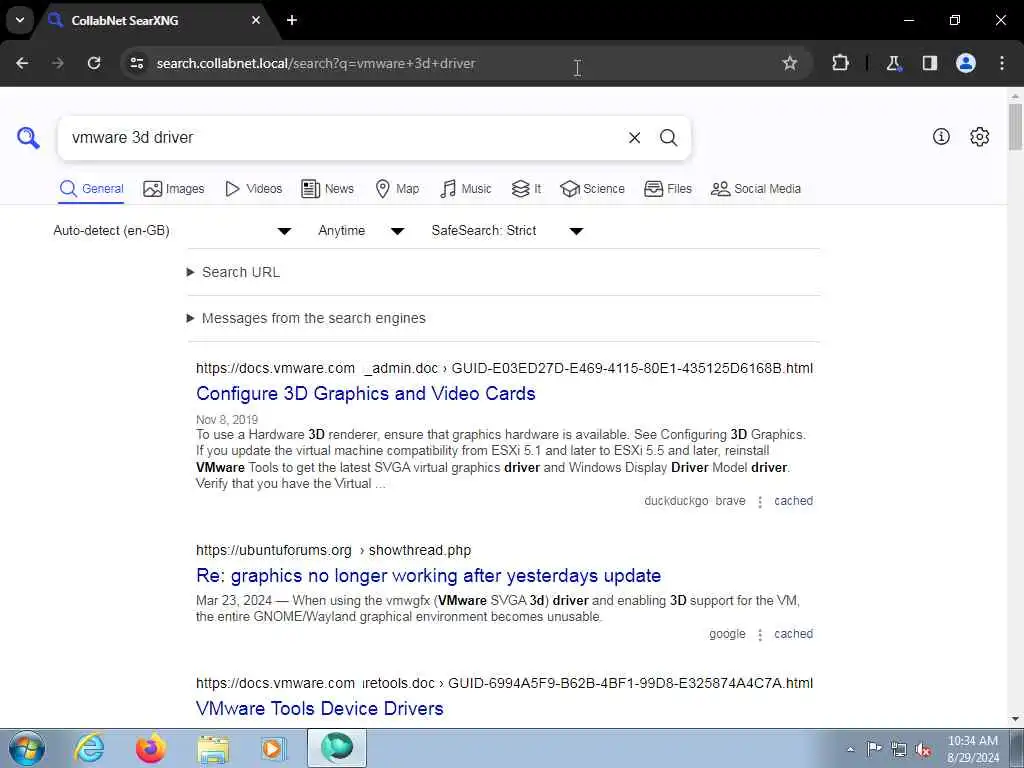Bookmark this page with star
Viewport: 1024px width, 768px height.
[790, 63]
